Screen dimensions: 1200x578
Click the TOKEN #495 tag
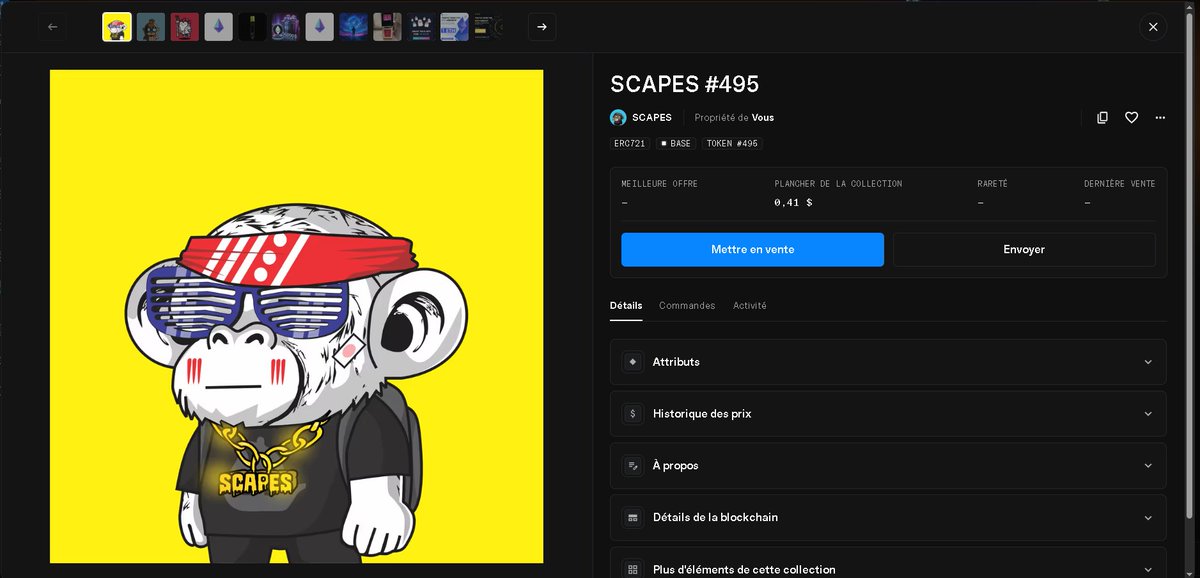[x=732, y=144]
